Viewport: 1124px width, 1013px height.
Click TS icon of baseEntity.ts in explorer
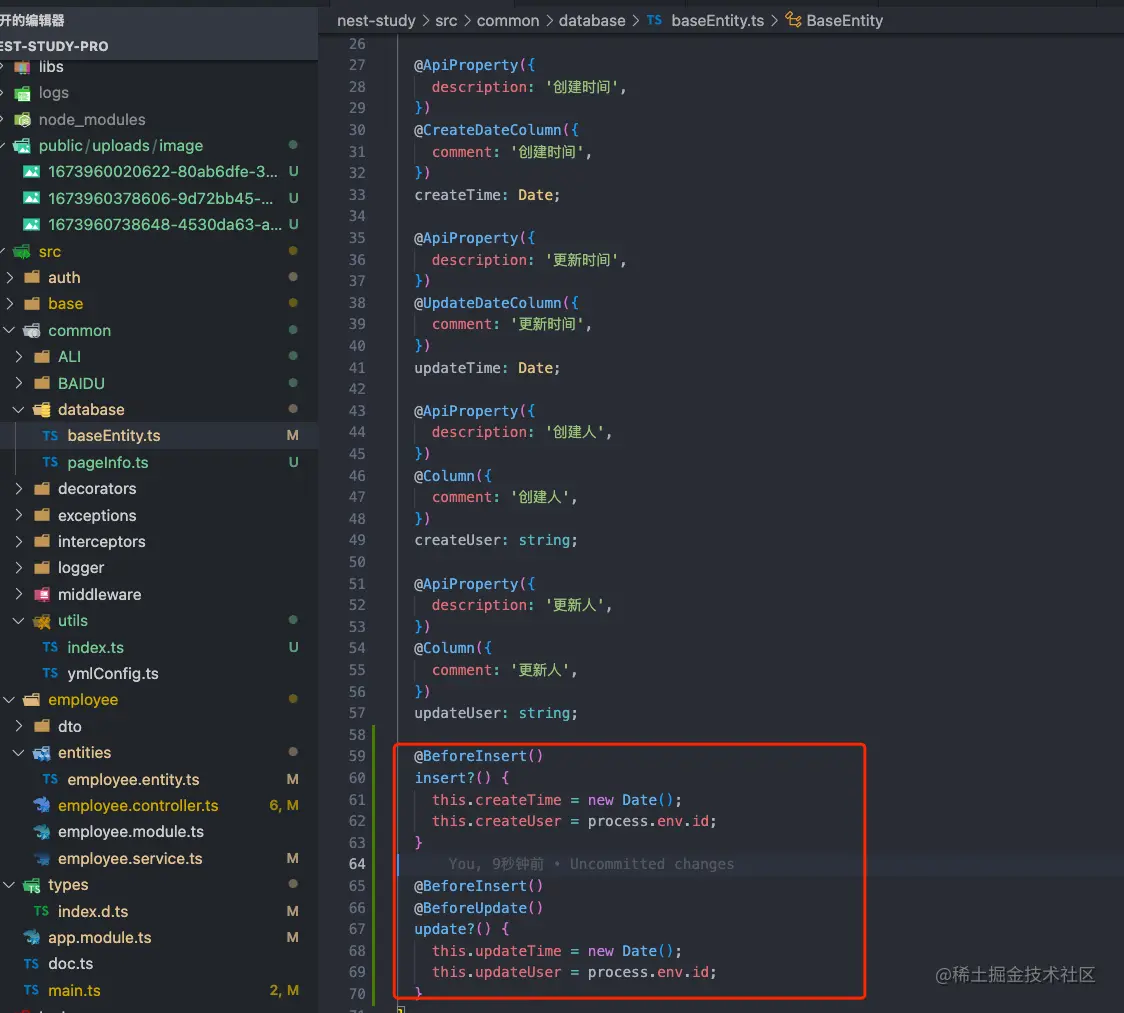(50, 436)
